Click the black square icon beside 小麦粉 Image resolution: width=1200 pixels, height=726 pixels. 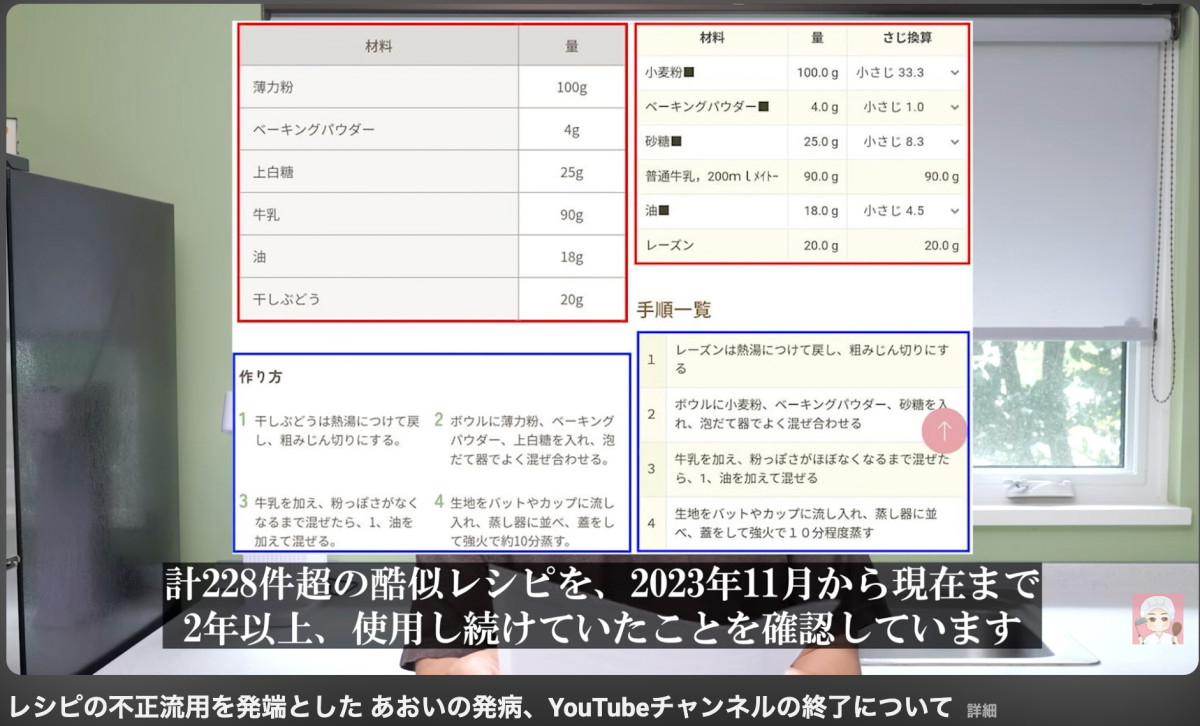tap(689, 73)
